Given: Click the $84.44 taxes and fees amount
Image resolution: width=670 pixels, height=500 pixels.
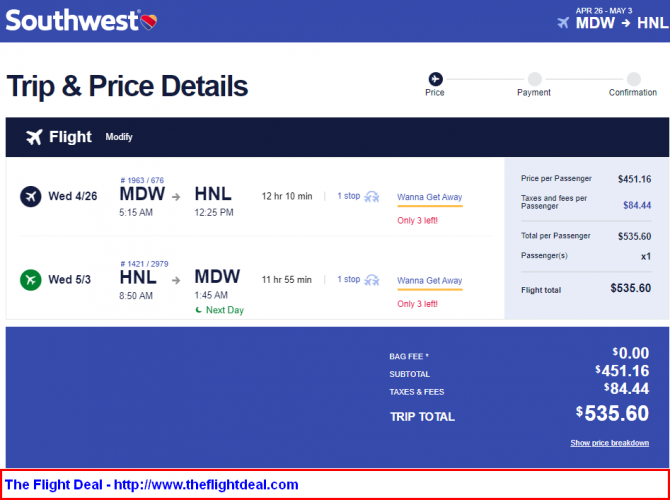Looking at the screenshot, I should 637,206.
